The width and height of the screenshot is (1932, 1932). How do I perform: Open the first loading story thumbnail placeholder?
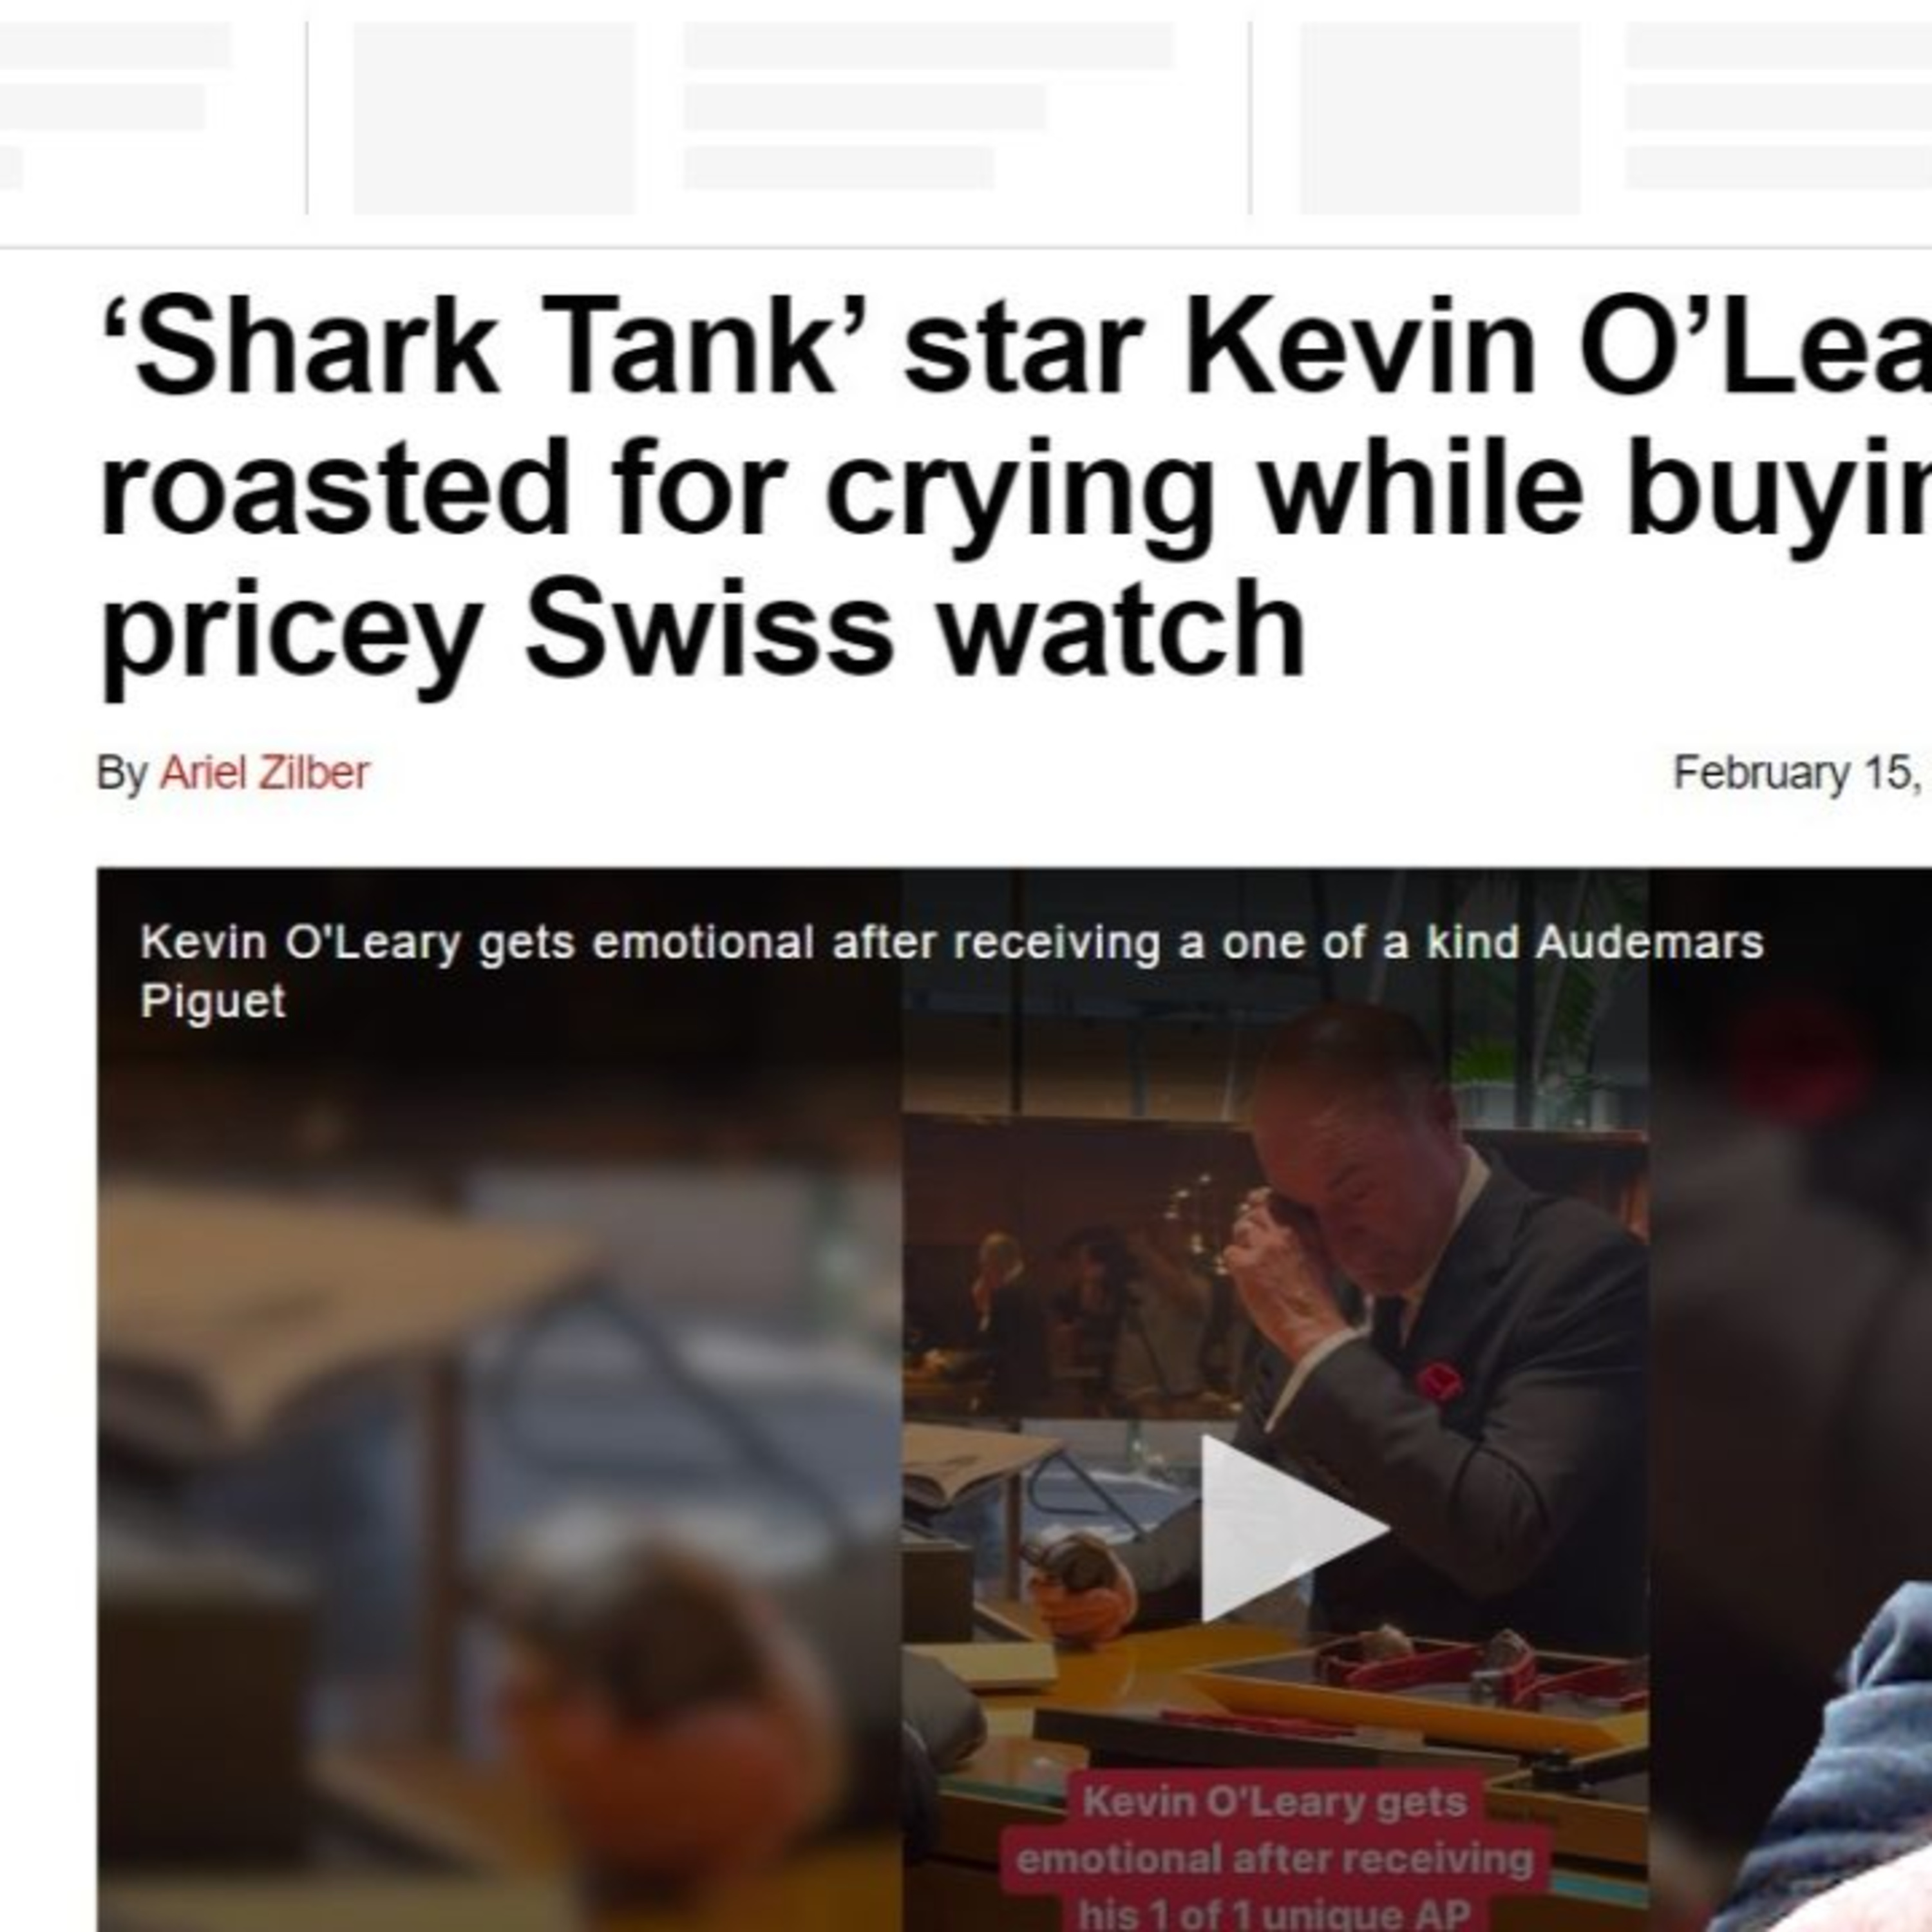pyautogui.click(x=494, y=118)
